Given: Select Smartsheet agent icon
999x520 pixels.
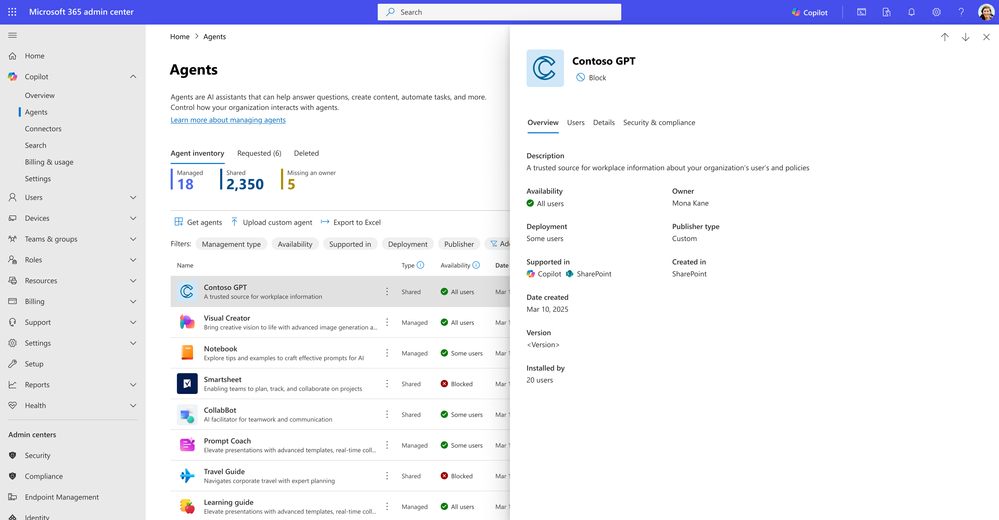Looking at the screenshot, I should click(187, 384).
